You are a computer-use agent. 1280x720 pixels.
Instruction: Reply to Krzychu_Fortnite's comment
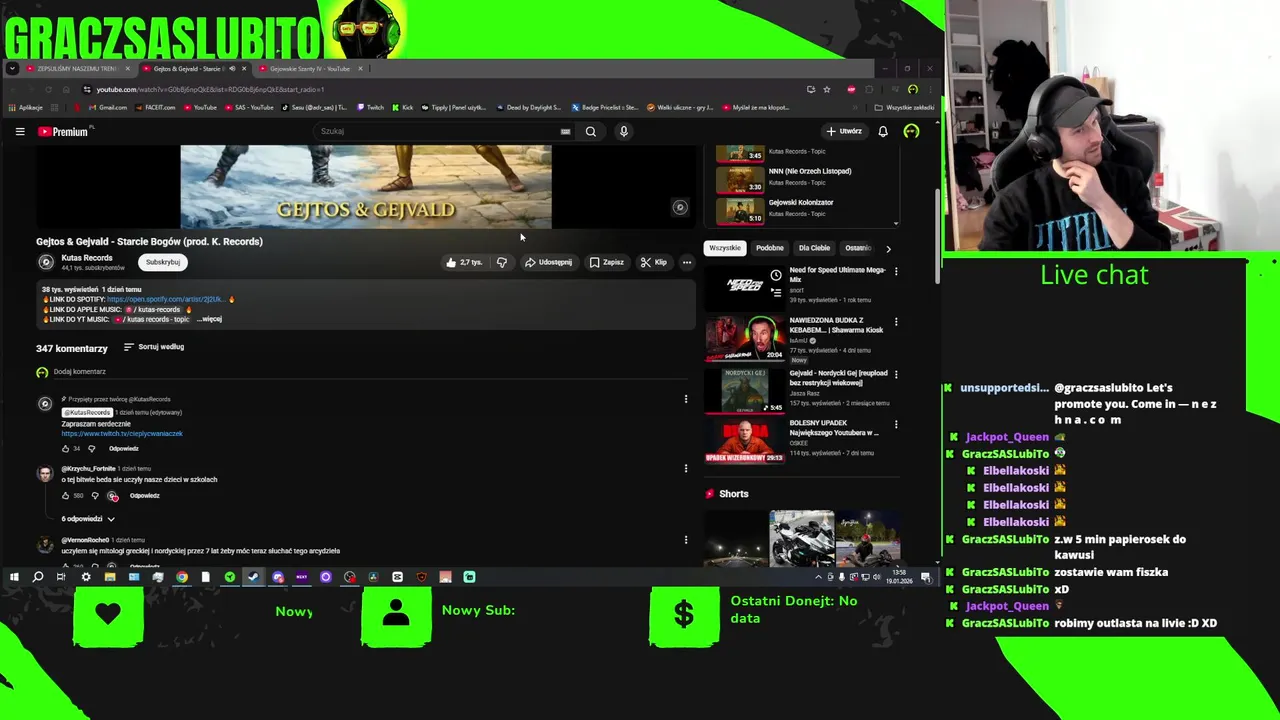coord(145,495)
